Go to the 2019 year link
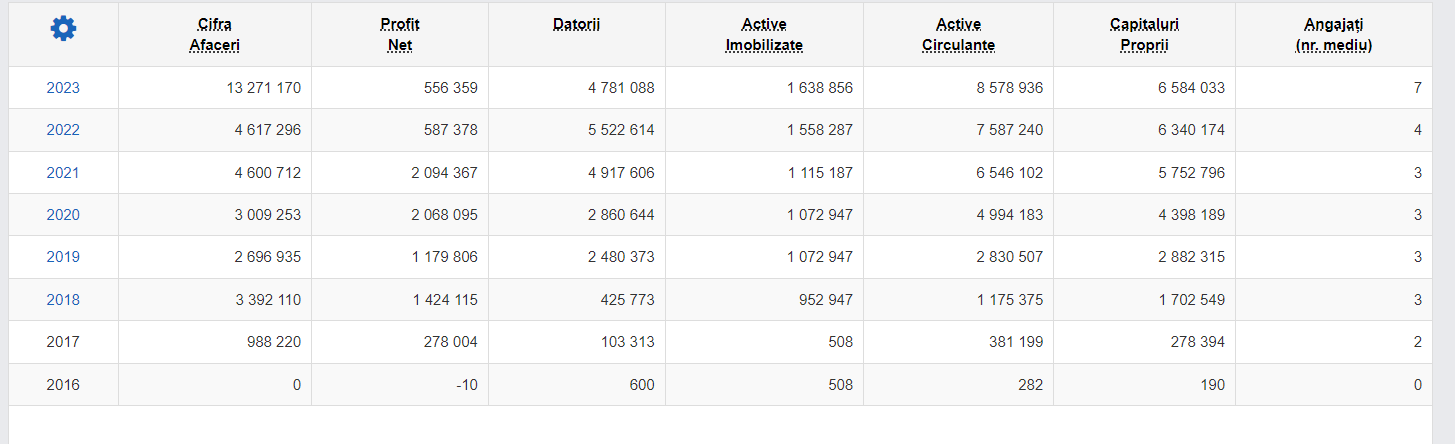Image resolution: width=1455 pixels, height=444 pixels. click(63, 257)
